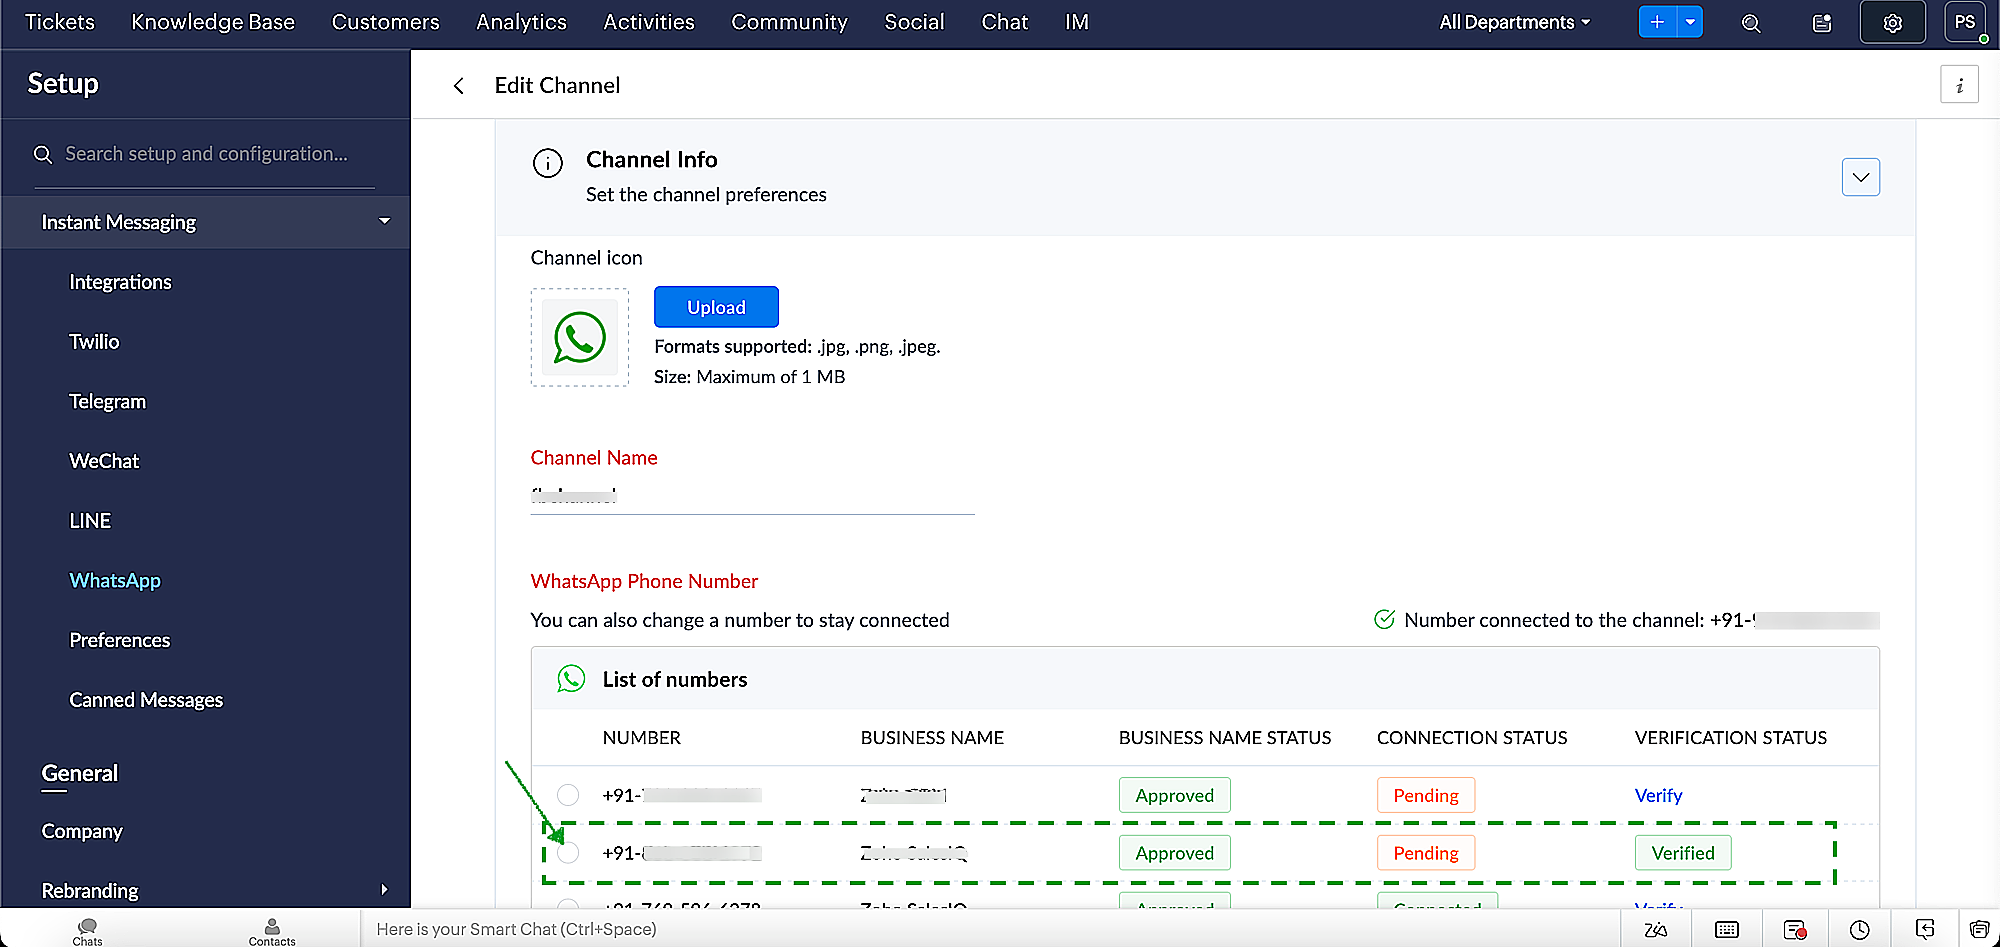Click the settings gear icon in top bar
Image resolution: width=2000 pixels, height=947 pixels.
(x=1892, y=23)
